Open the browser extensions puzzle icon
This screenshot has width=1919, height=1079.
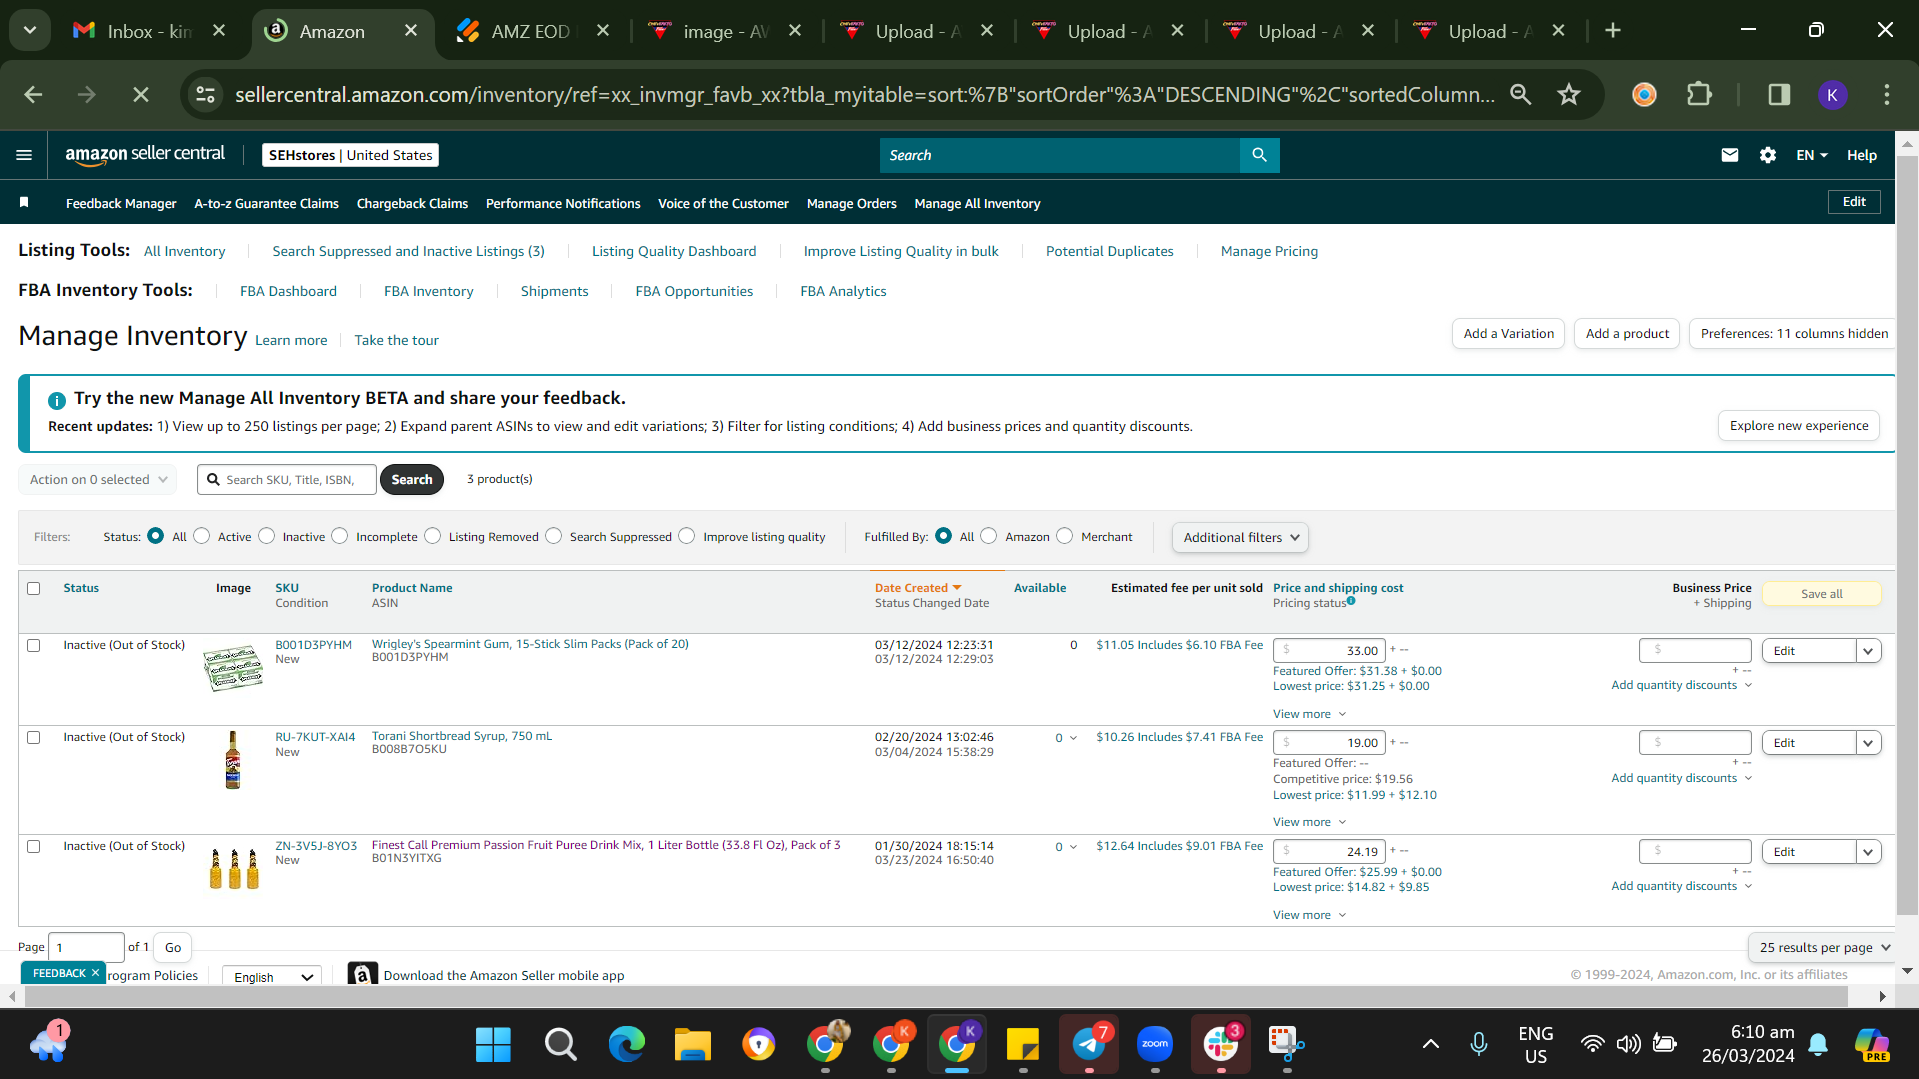[1699, 94]
